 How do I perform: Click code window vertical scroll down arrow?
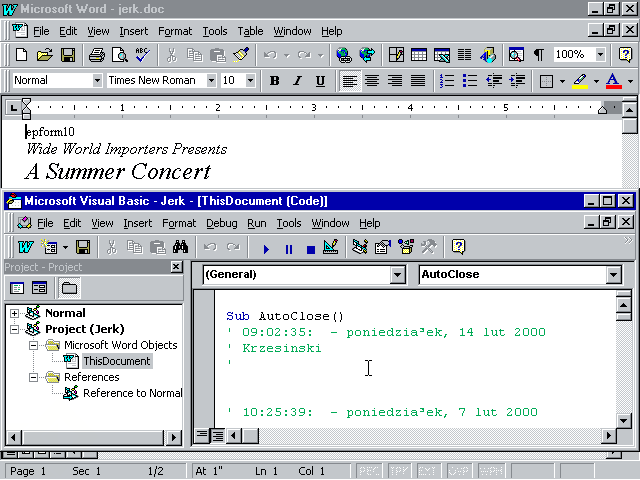click(624, 420)
